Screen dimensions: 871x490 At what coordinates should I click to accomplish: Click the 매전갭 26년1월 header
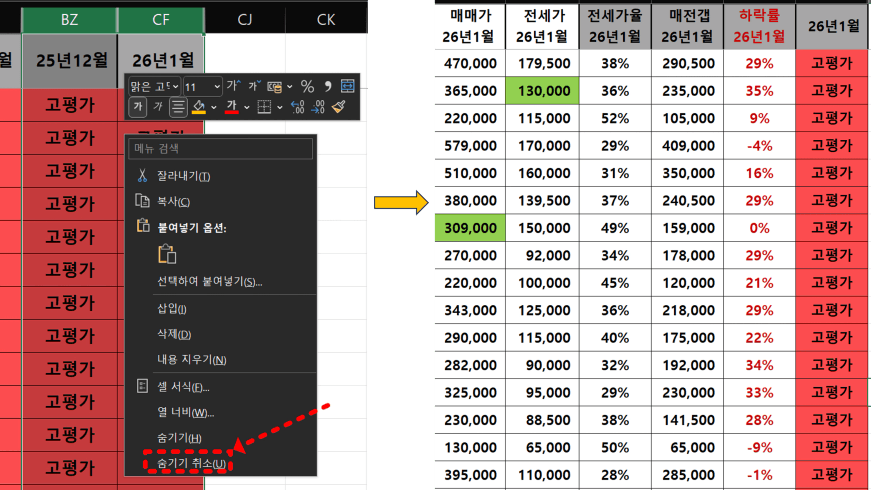click(688, 27)
